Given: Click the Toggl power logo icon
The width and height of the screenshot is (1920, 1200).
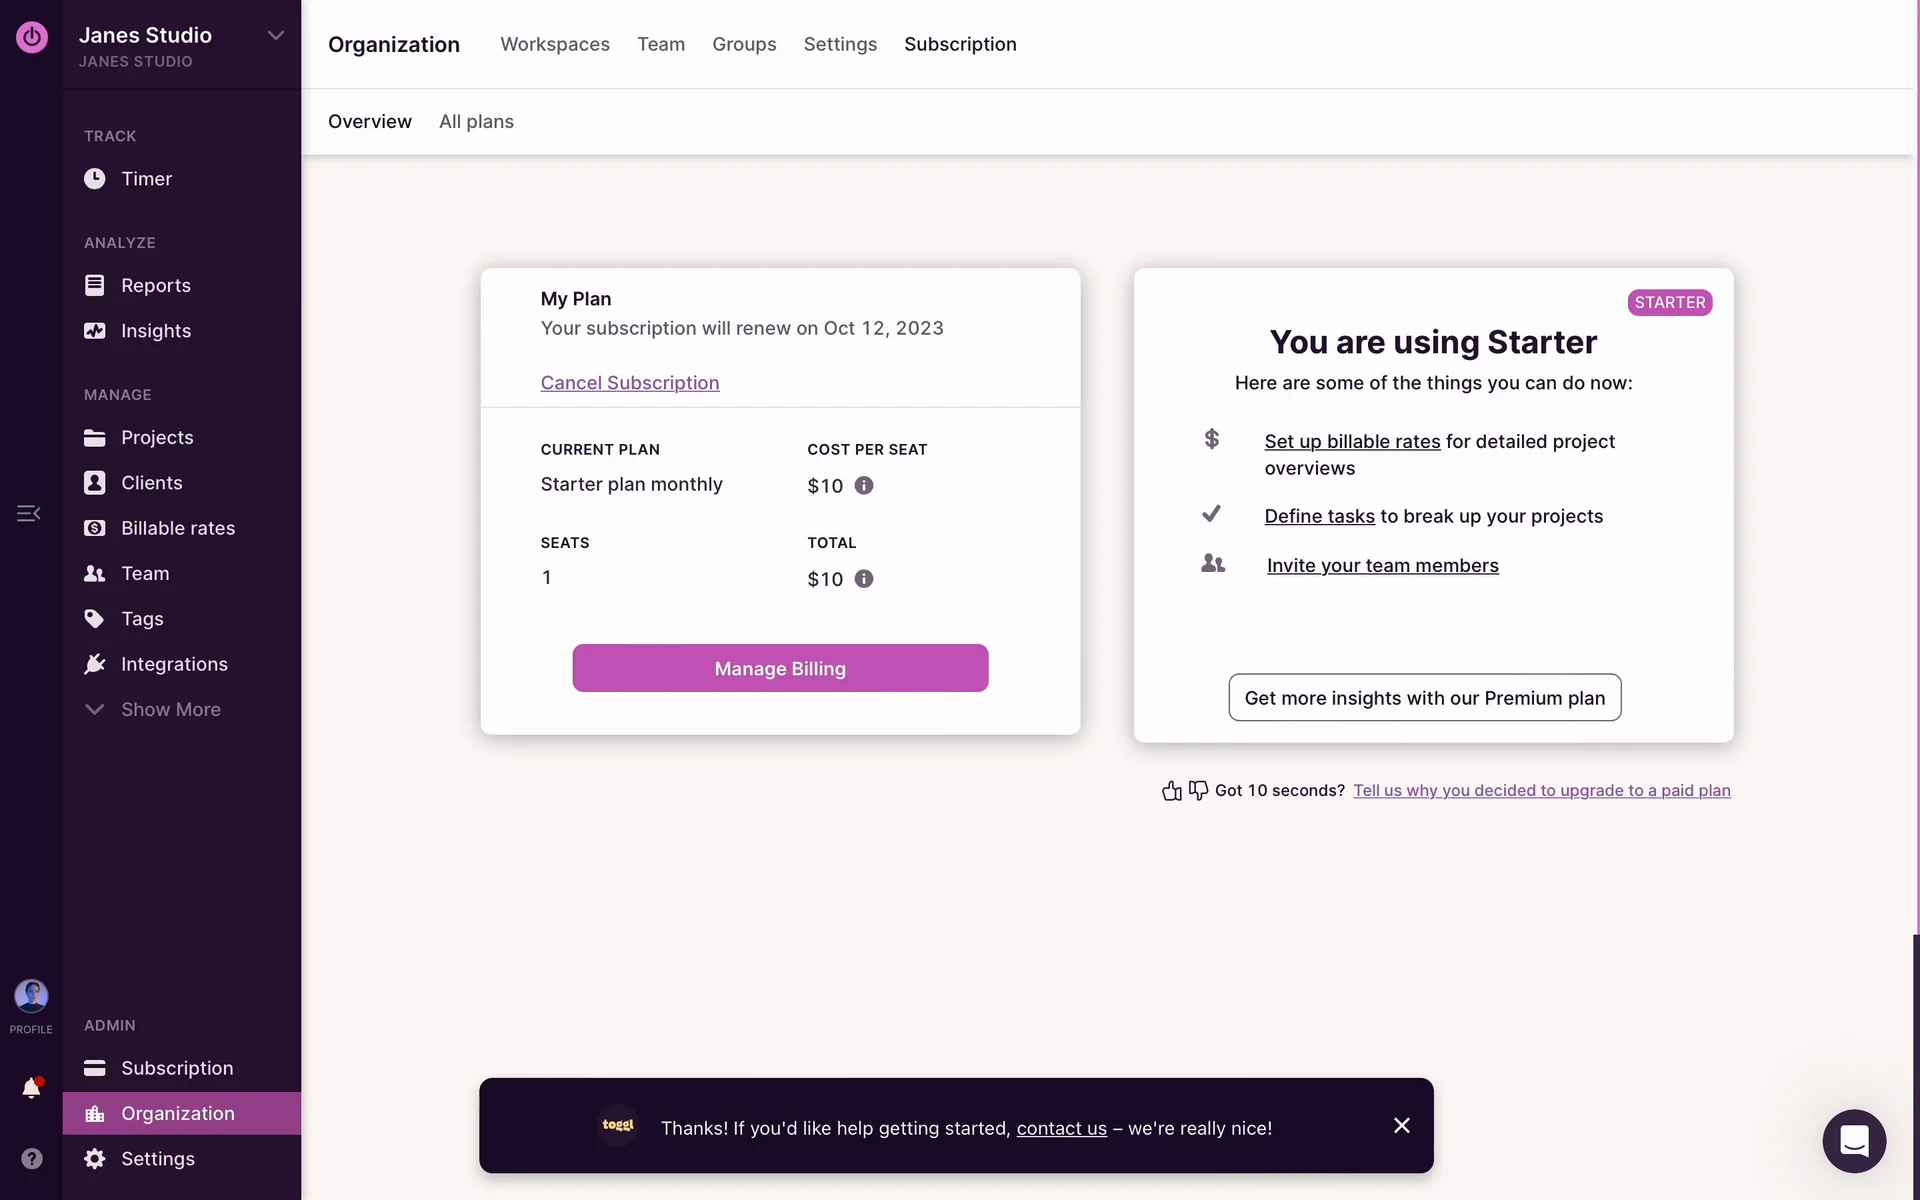Looking at the screenshot, I should point(32,37).
